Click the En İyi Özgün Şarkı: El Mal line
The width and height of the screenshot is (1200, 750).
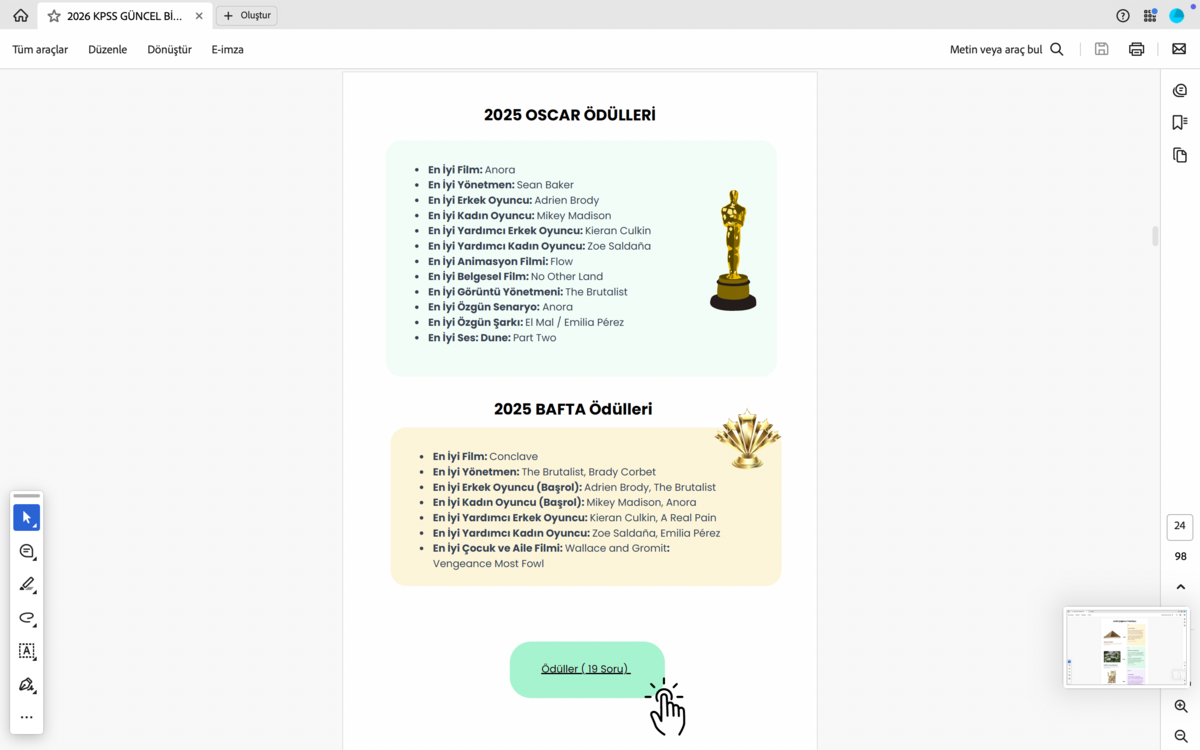coord(526,322)
